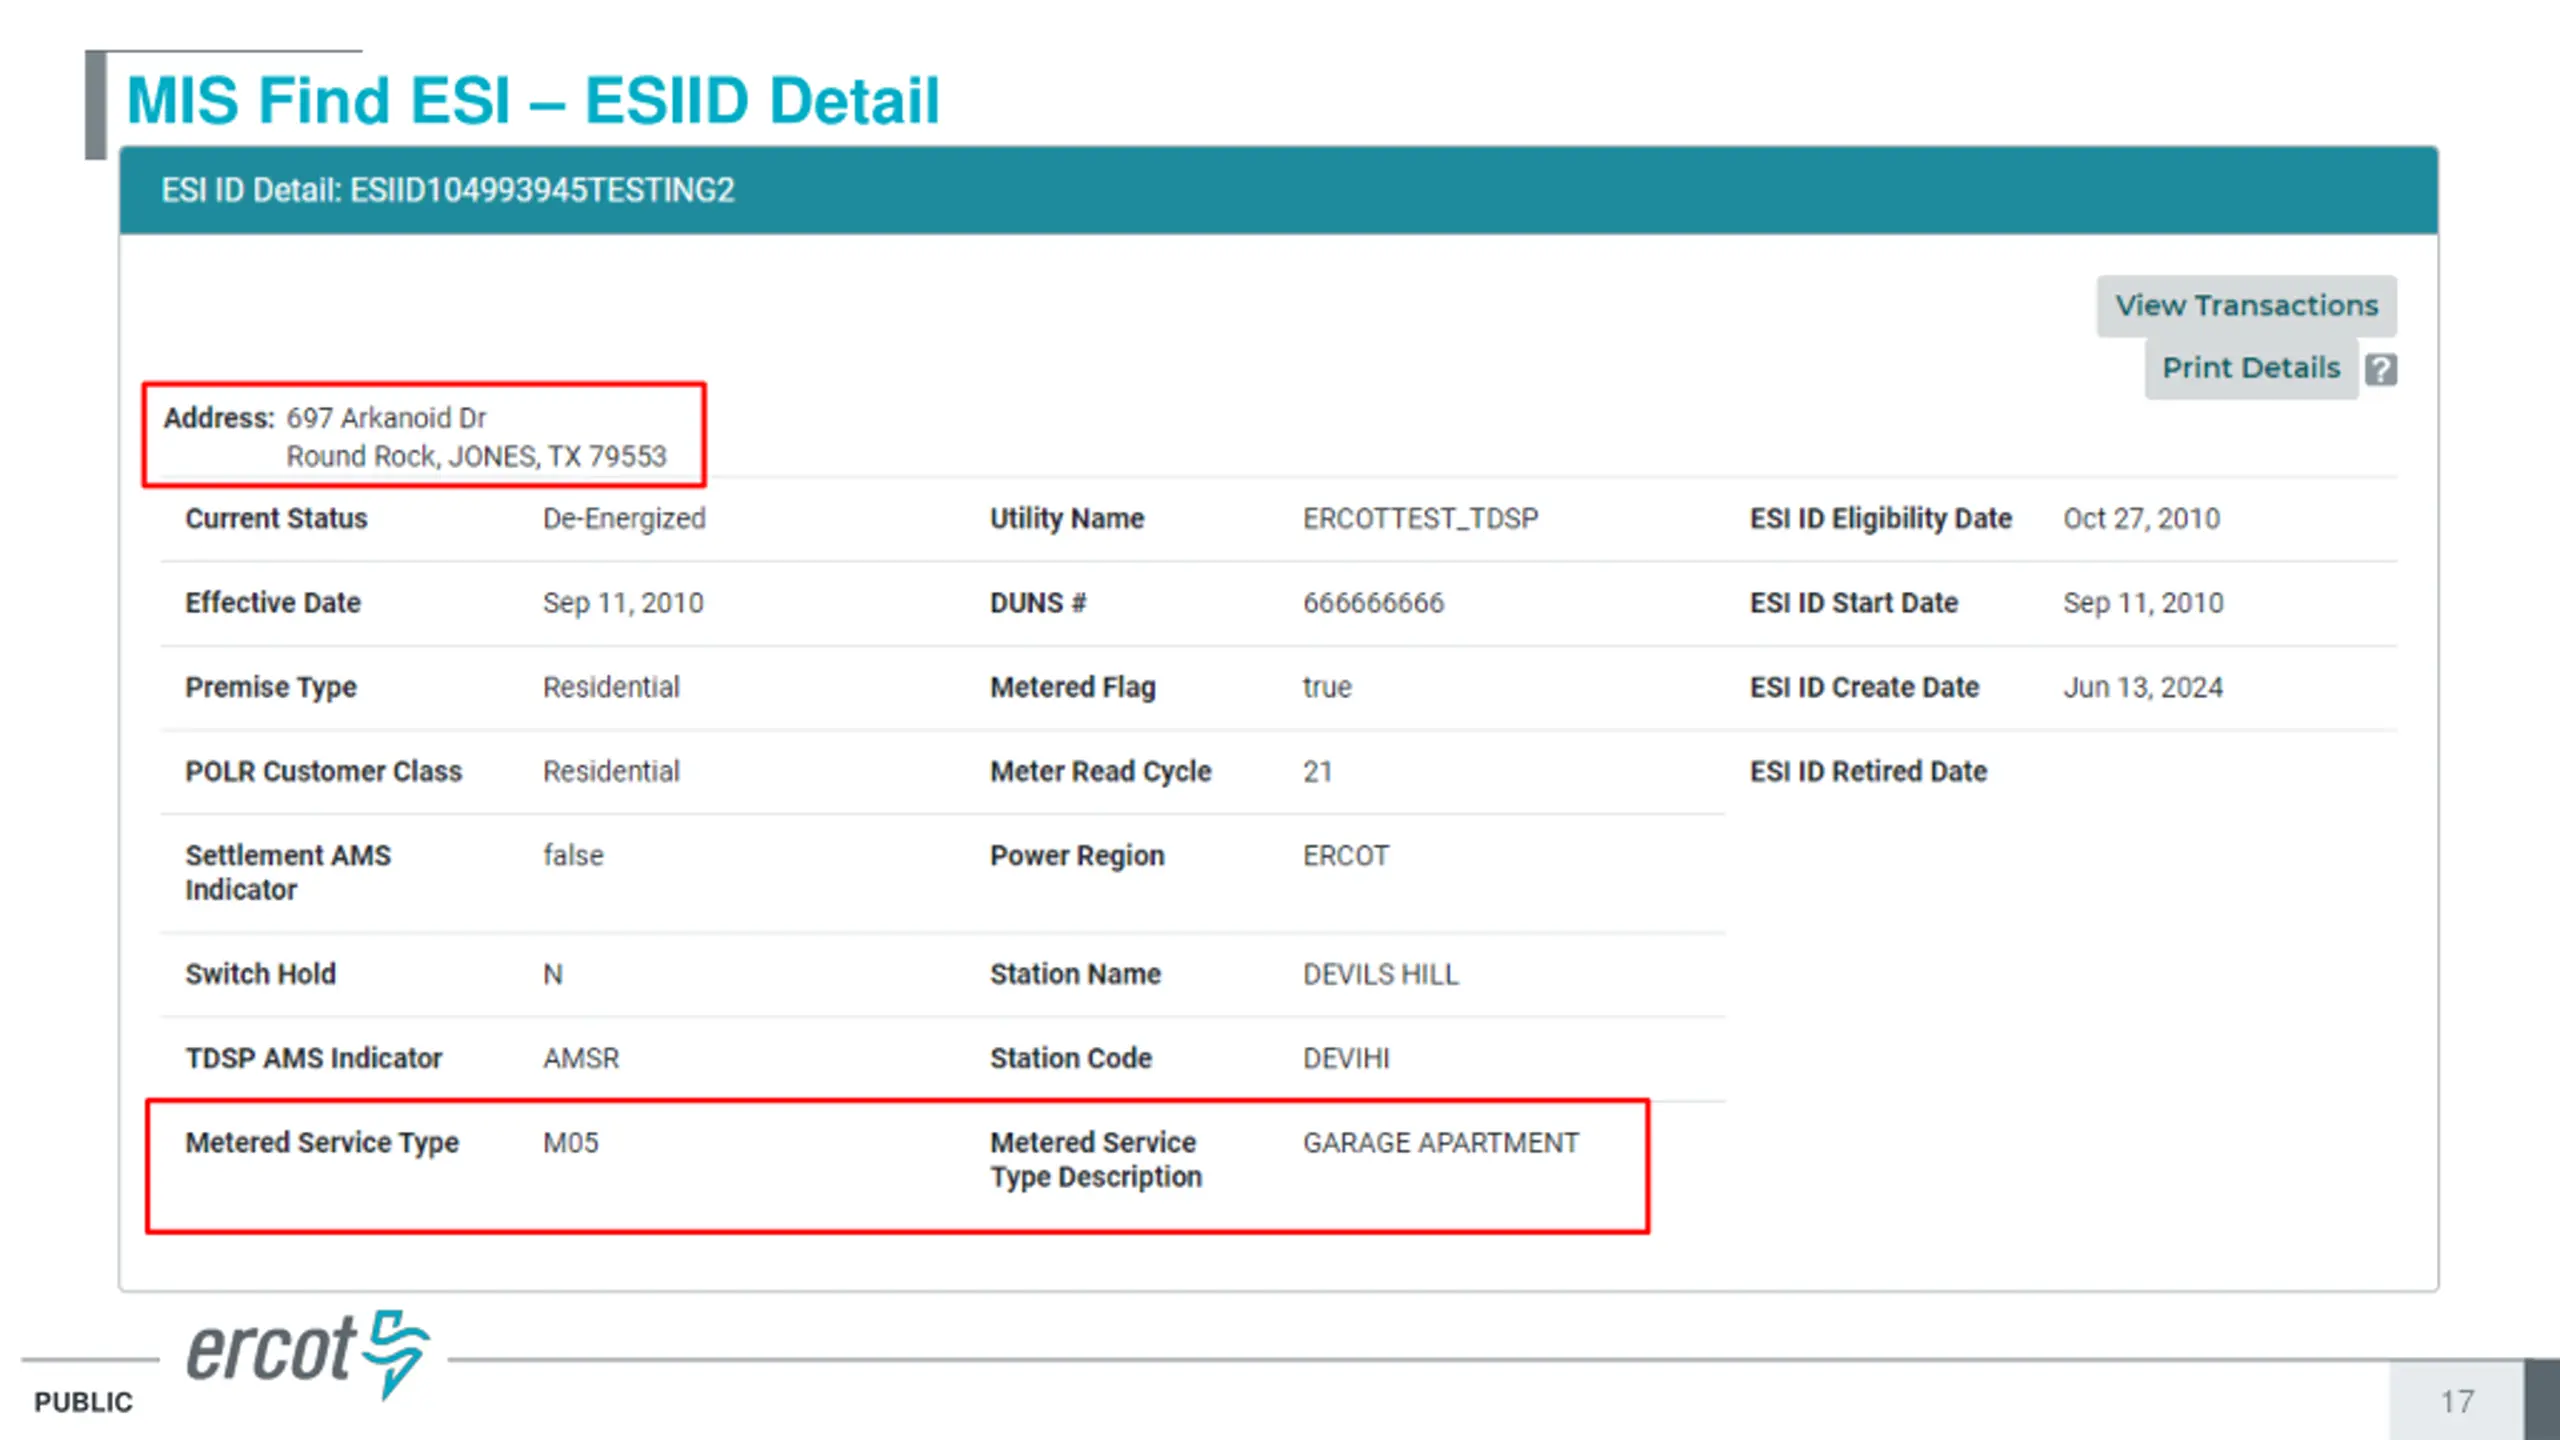
Task: Click the slide page number 17
Action: point(2457,1402)
